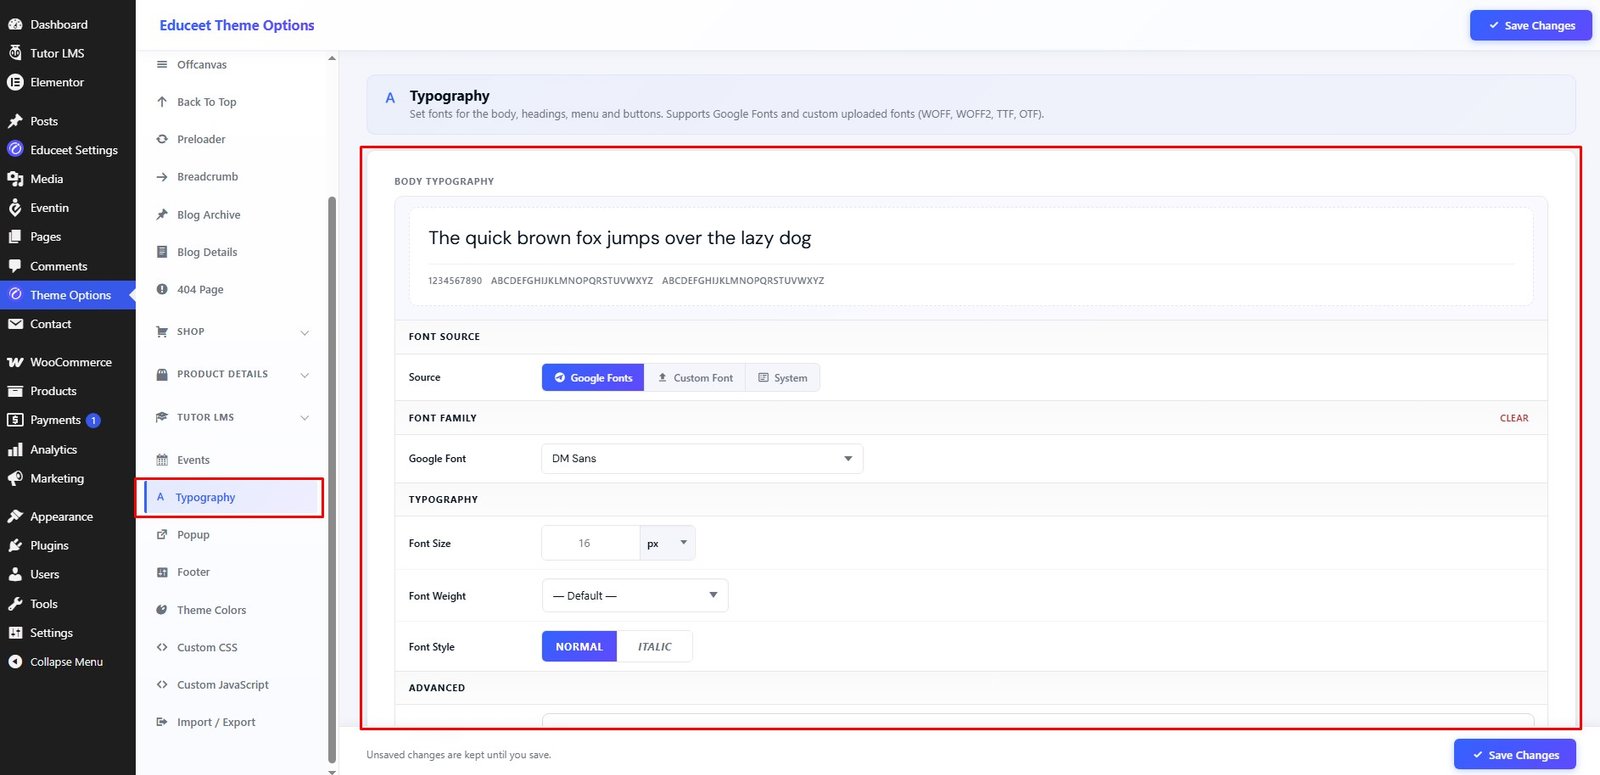
Task: Select Google Fonts as font source
Action: (593, 377)
